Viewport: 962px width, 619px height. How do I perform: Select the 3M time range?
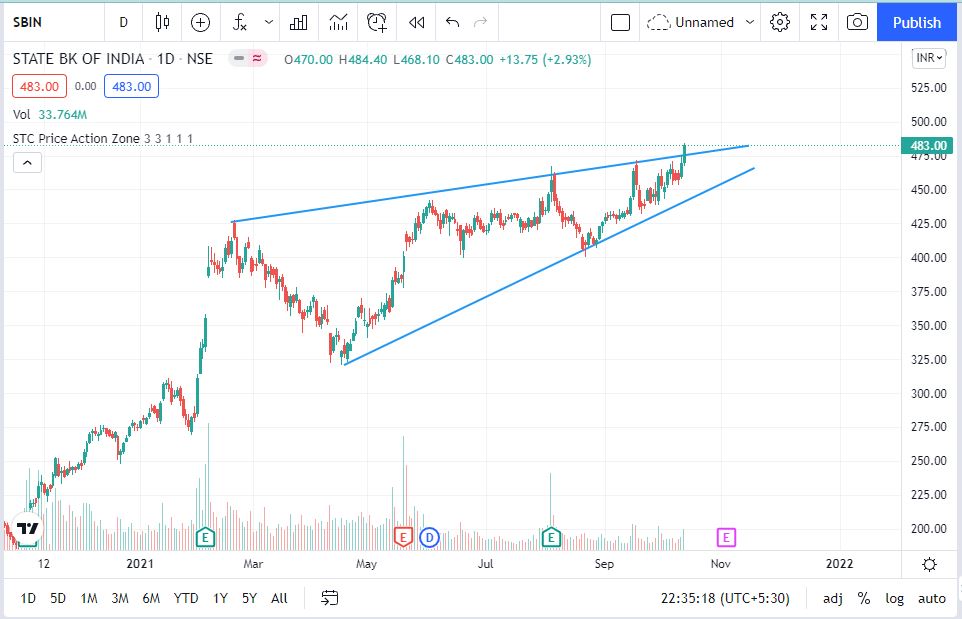(120, 598)
